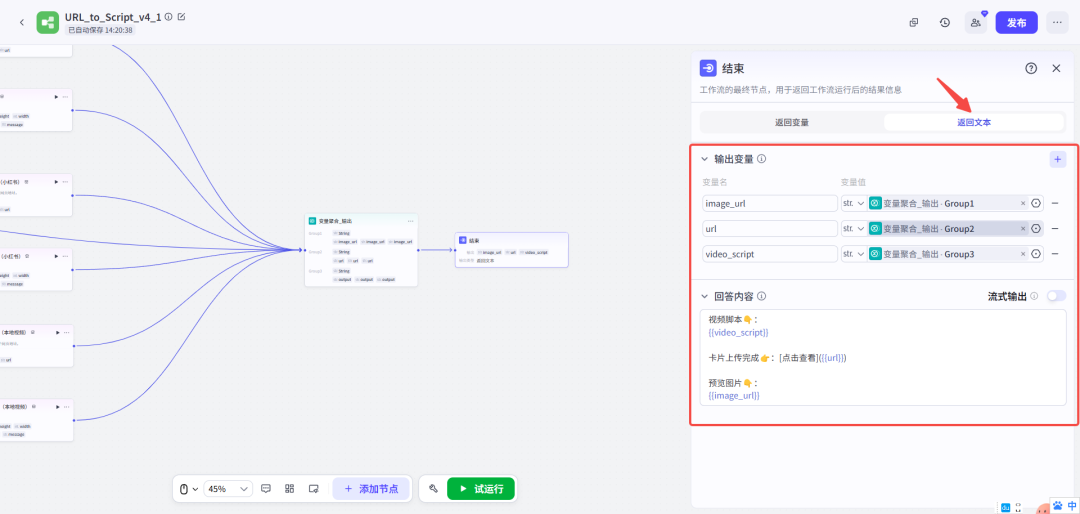This screenshot has width=1080, height=514.
Task: Click the image_url variable name field
Action: [770, 203]
